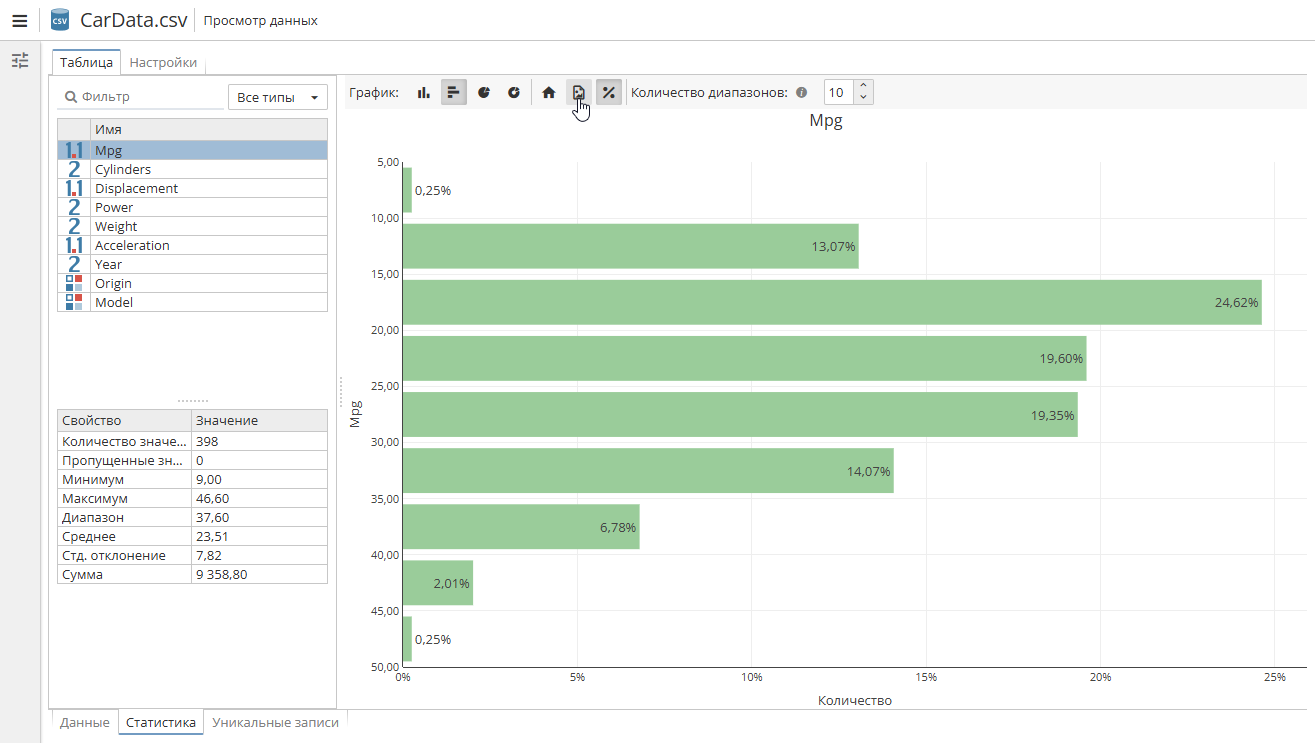Click the hamburger menu icon
The width and height of the screenshot is (1315, 743).
pyautogui.click(x=19, y=19)
